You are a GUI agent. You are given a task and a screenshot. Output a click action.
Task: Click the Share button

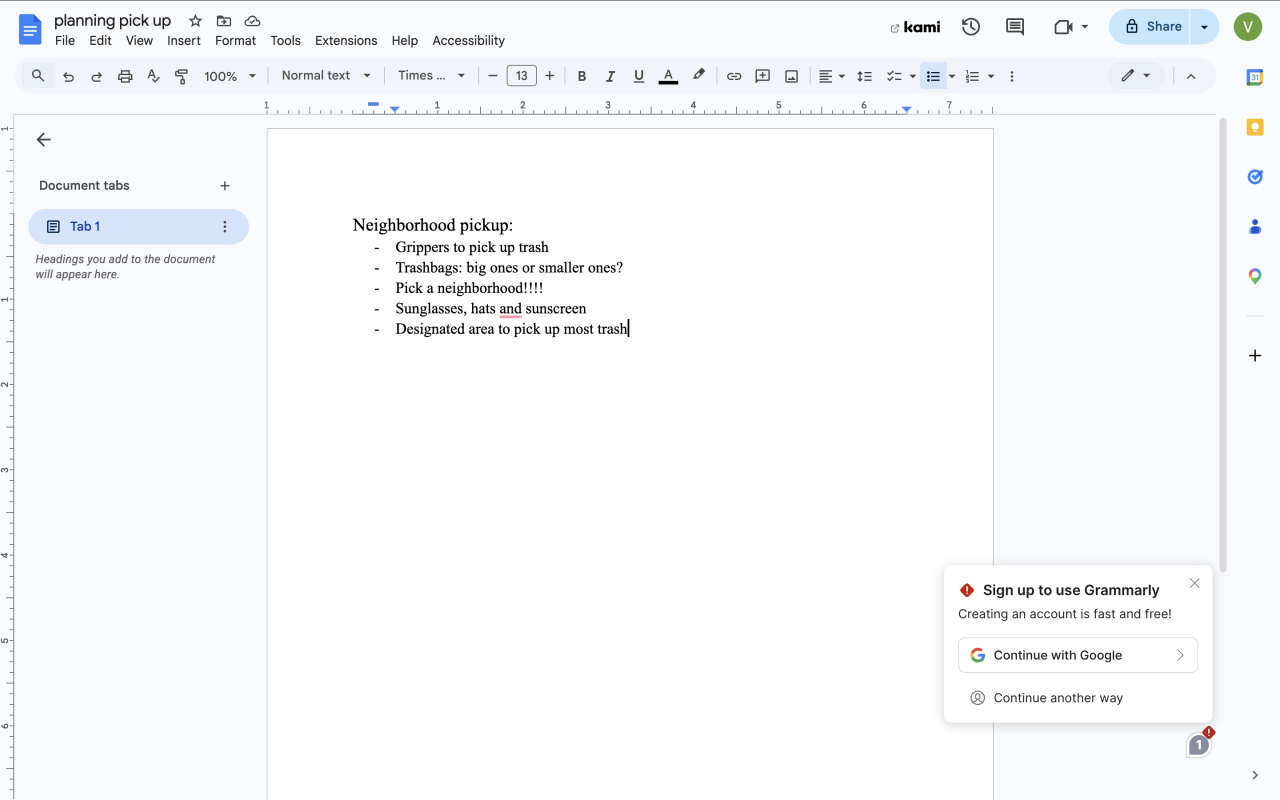(1152, 27)
